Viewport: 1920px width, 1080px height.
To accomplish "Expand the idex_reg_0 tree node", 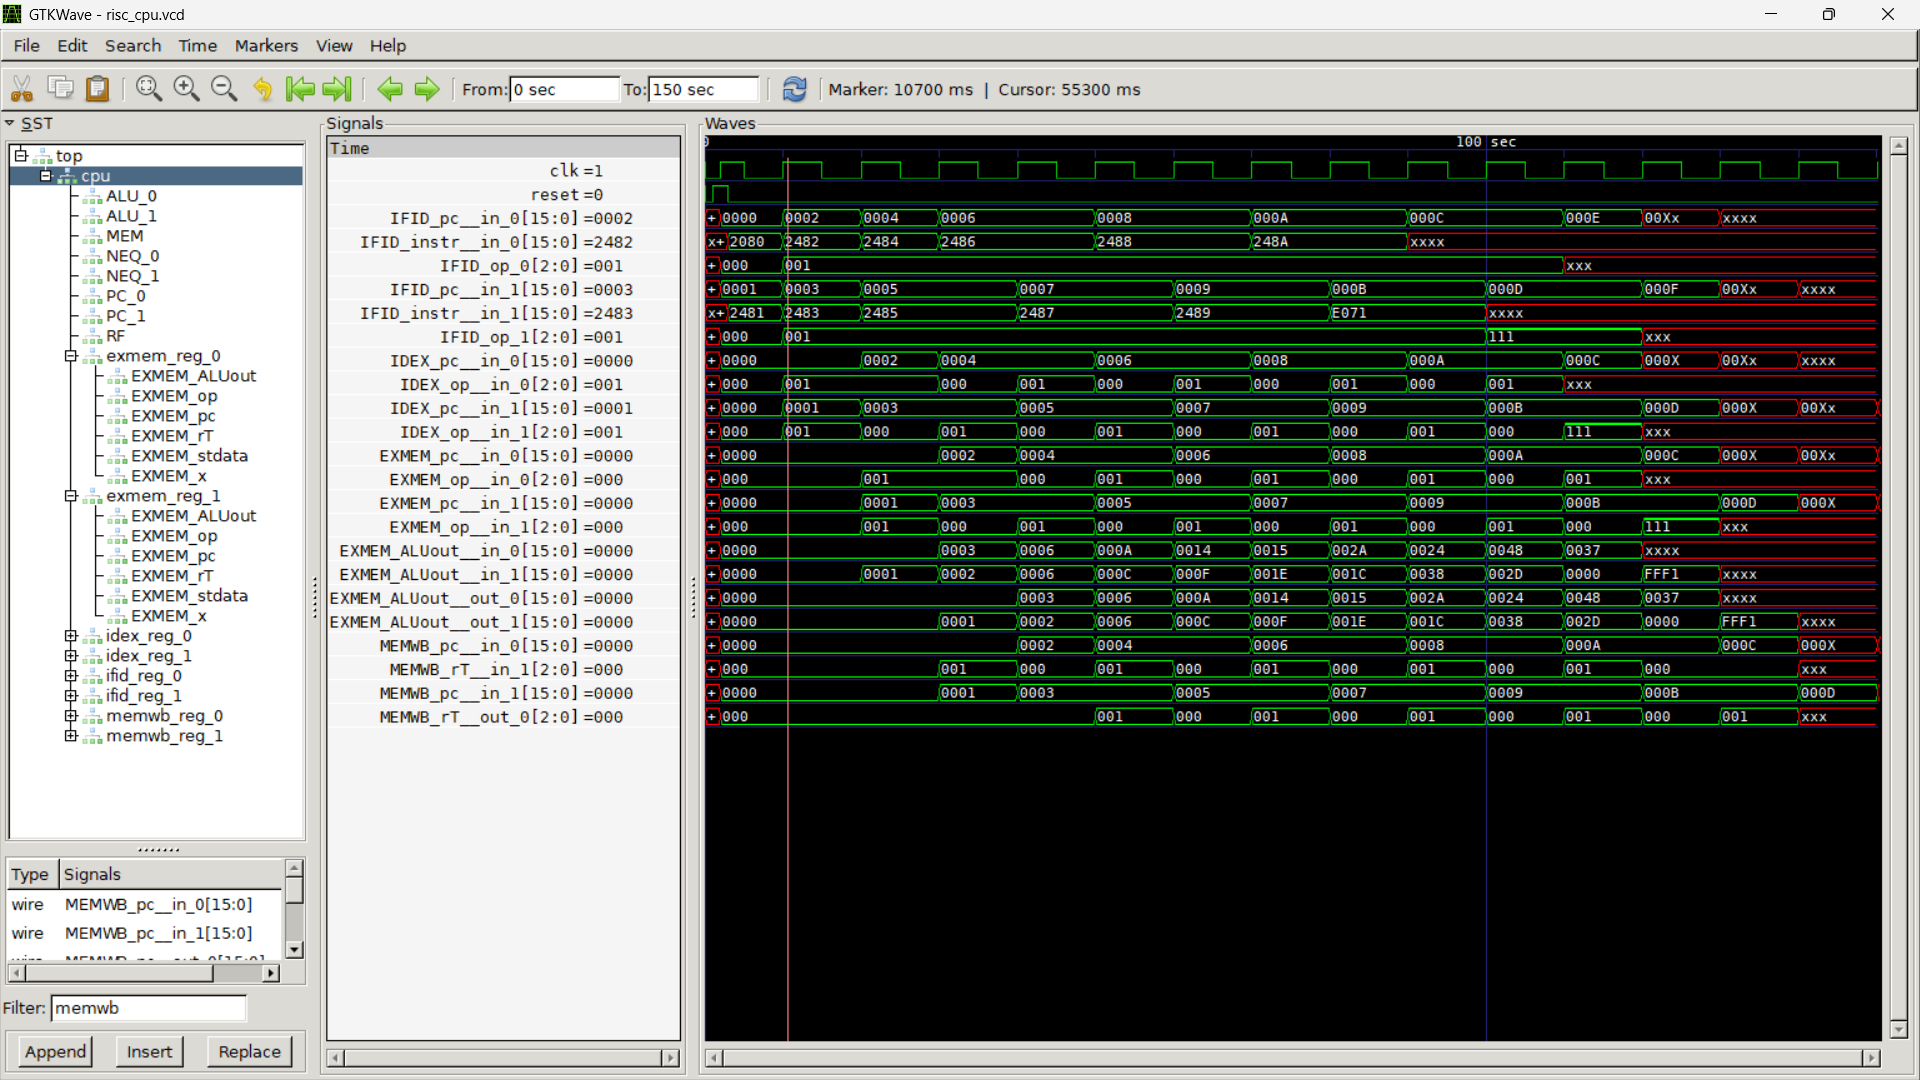I will (71, 636).
